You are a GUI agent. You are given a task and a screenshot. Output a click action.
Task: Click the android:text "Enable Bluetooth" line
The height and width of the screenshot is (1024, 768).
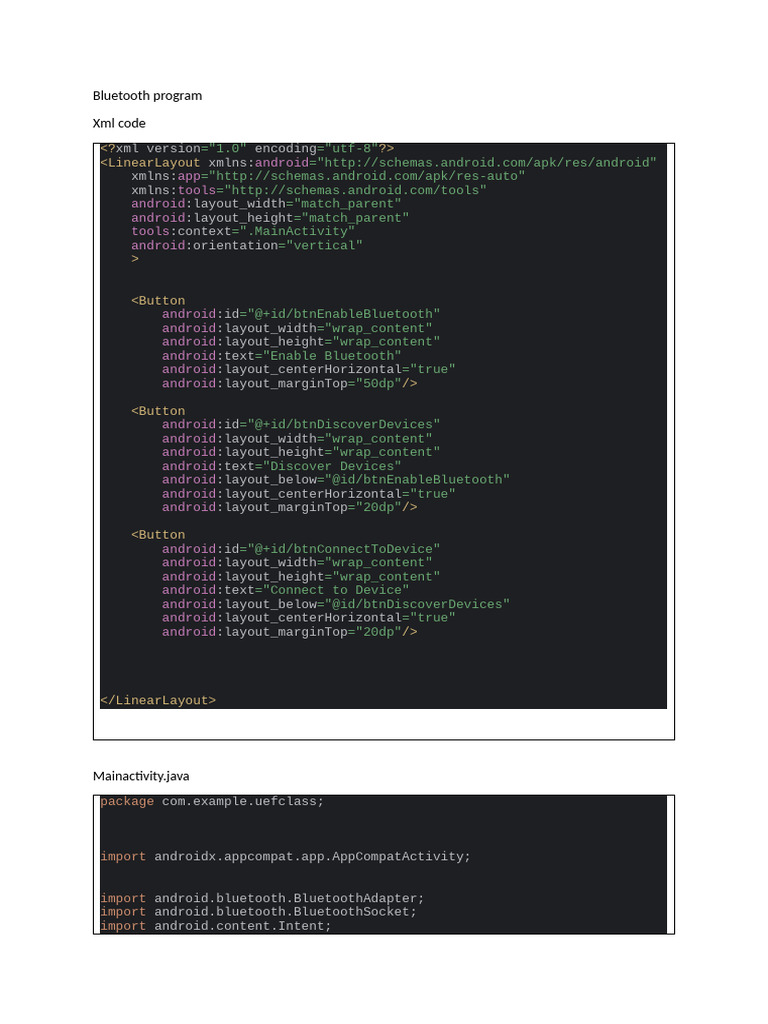point(281,356)
